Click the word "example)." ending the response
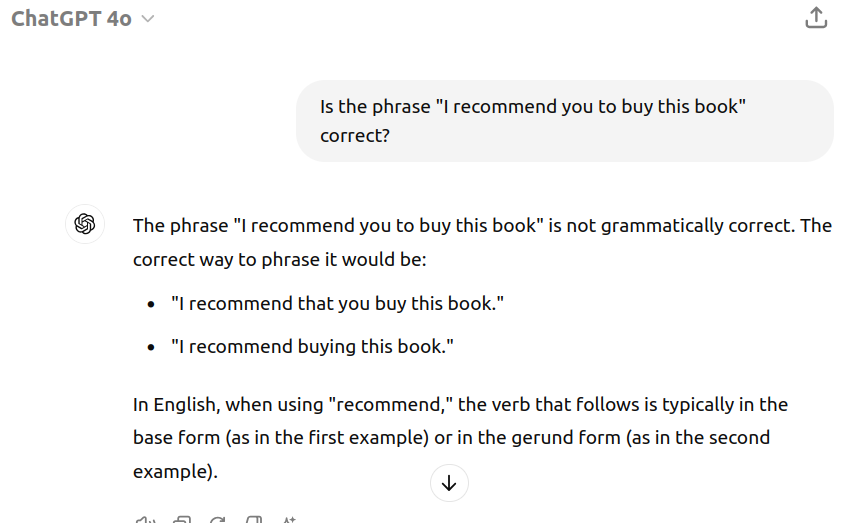 pos(175,471)
